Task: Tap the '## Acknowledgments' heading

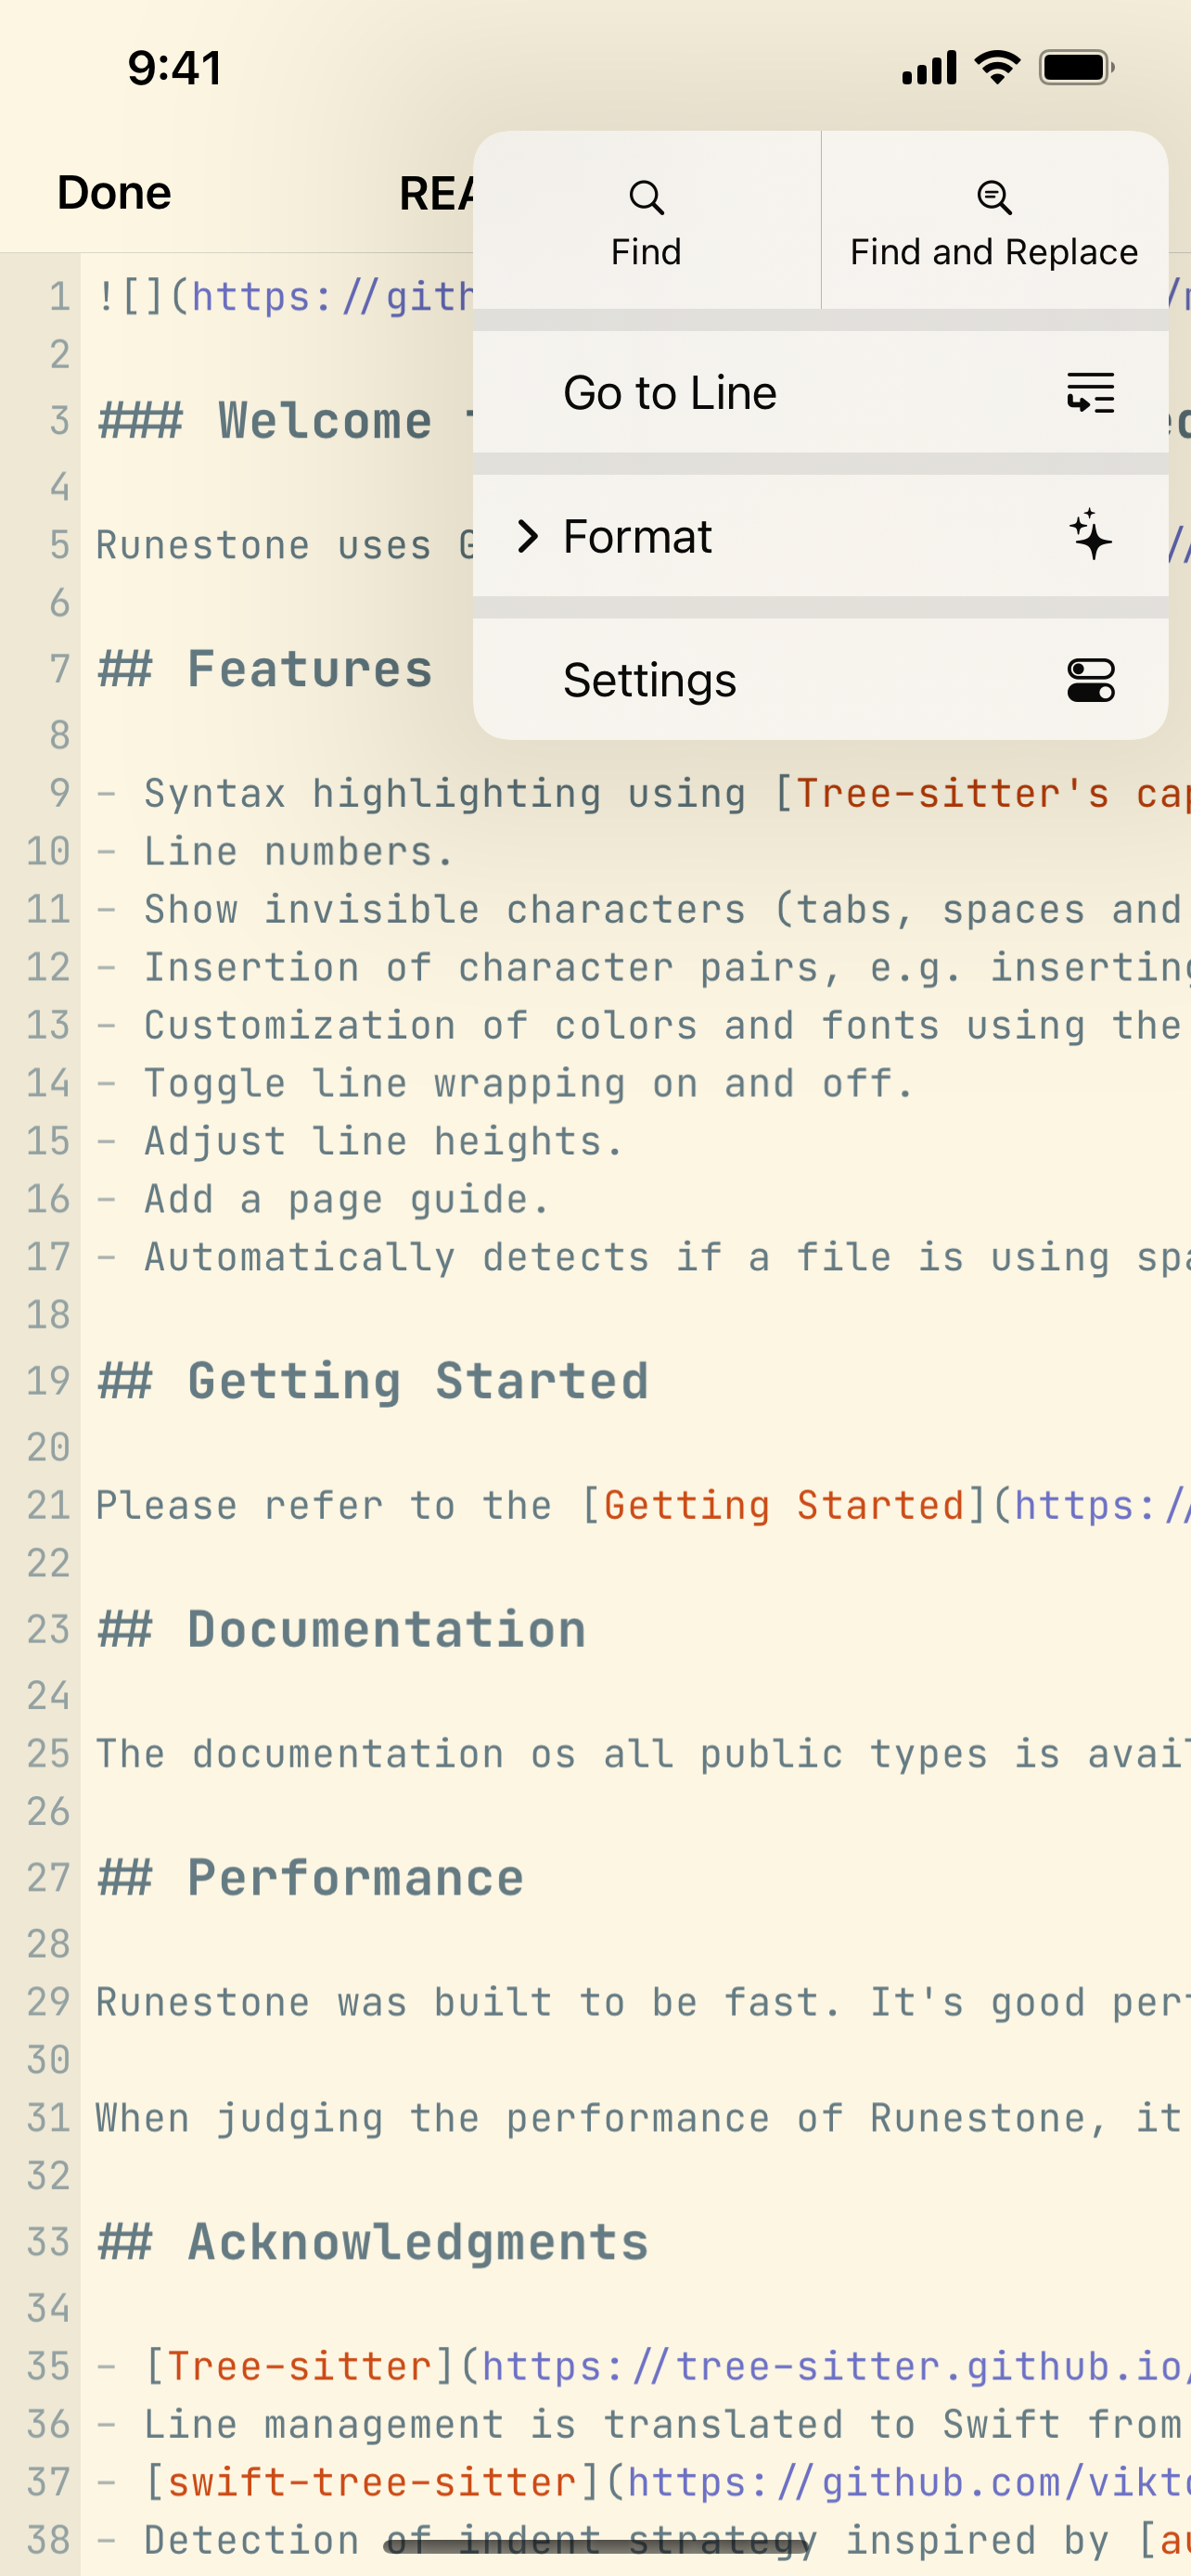Action: 373,2241
